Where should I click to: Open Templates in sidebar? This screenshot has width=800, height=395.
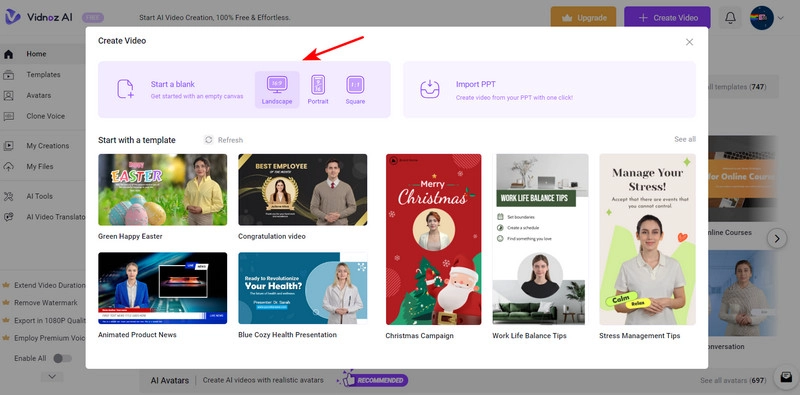pyautogui.click(x=43, y=75)
